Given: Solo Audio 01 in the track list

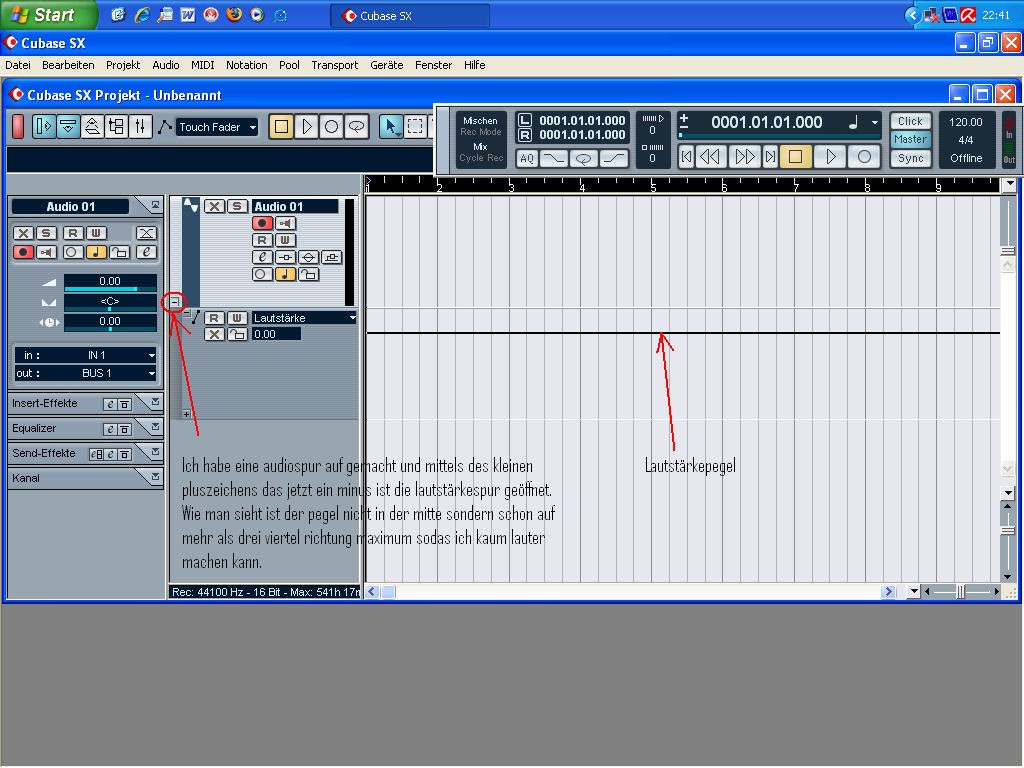Looking at the screenshot, I should tap(237, 206).
